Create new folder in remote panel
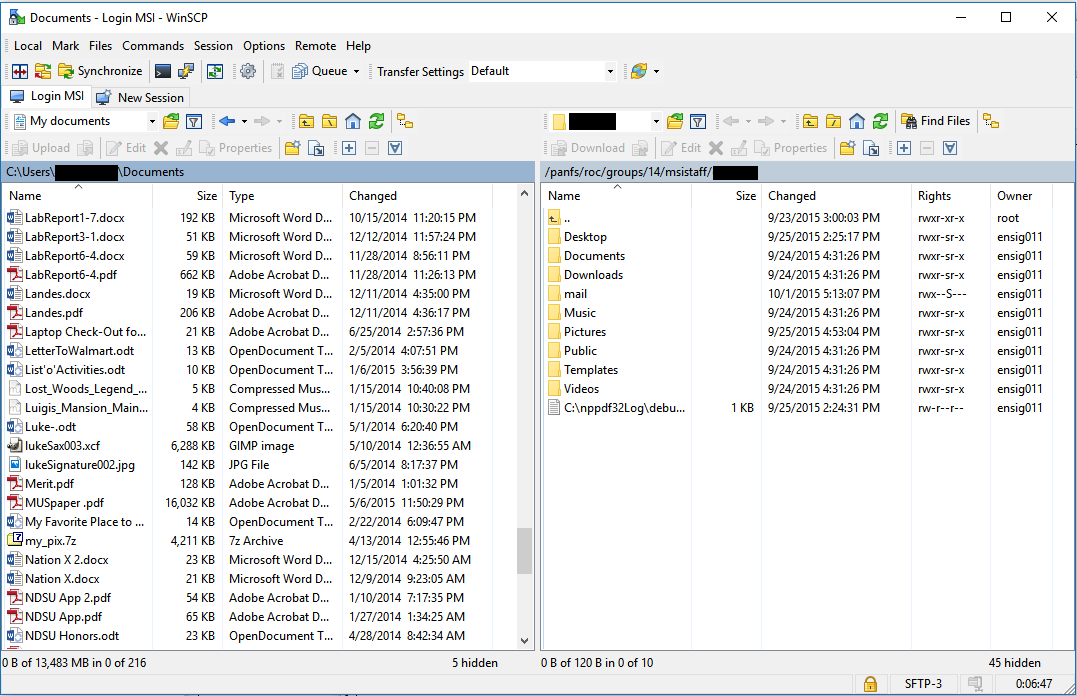Screen dimensions: 1077x696 (x=847, y=148)
